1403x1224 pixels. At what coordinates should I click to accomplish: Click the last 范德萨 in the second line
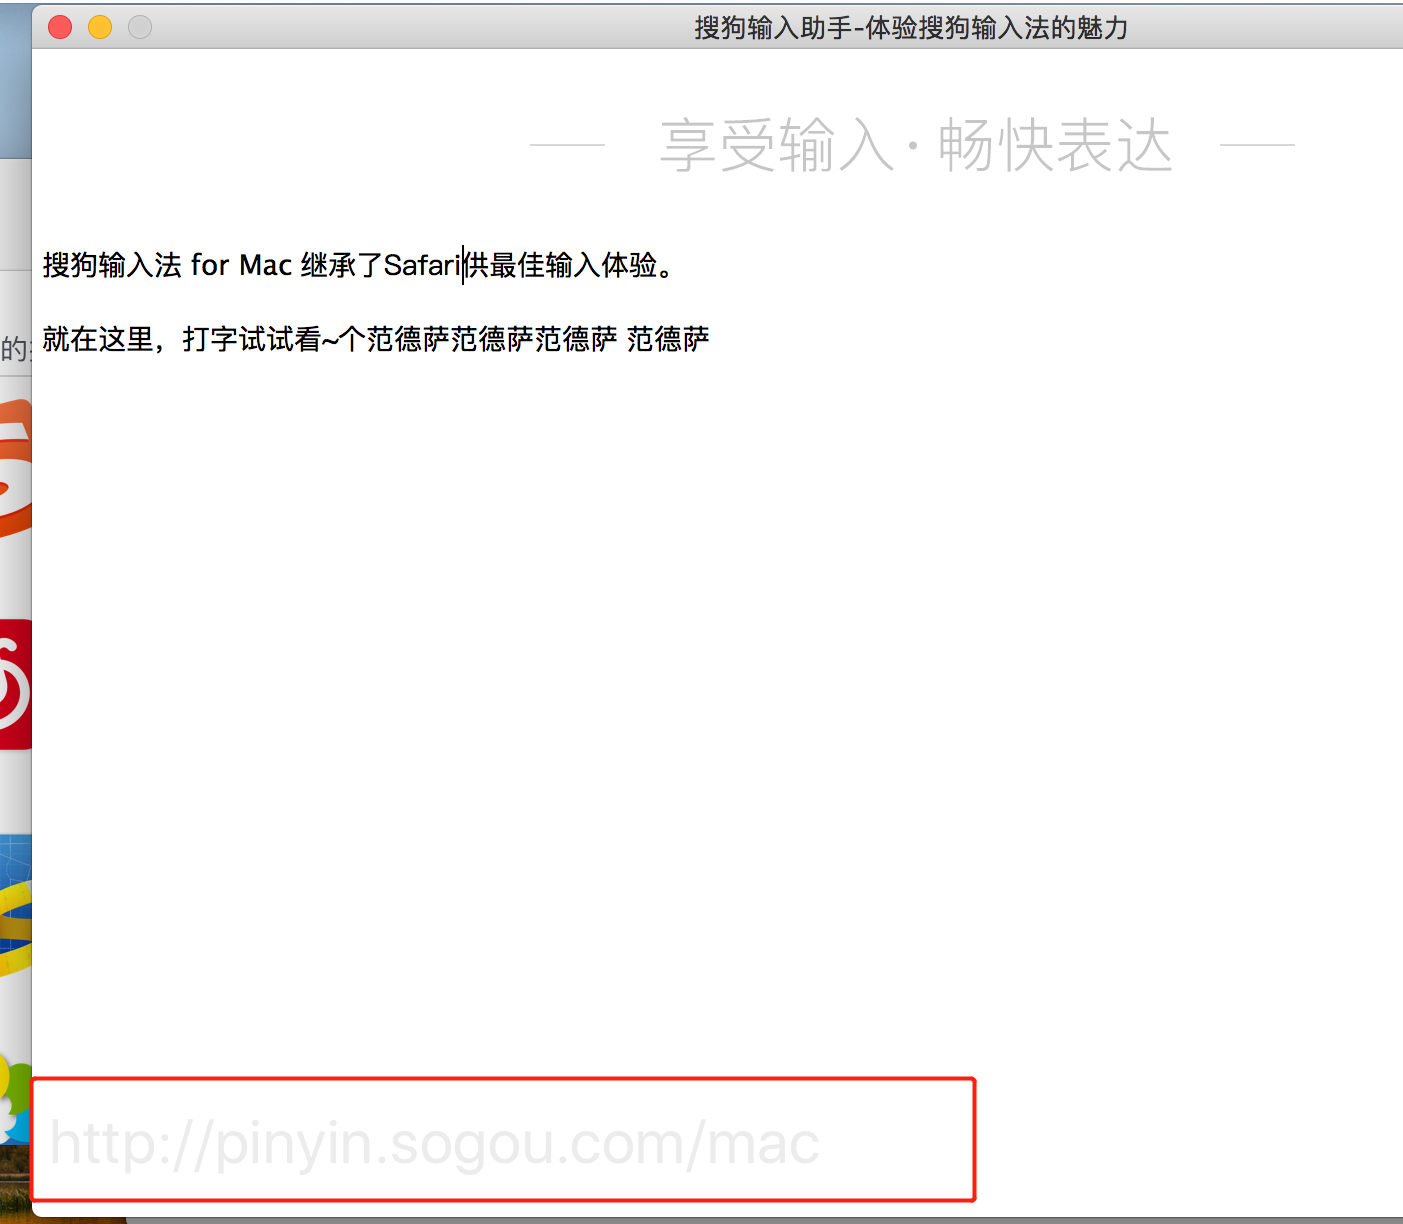[668, 339]
